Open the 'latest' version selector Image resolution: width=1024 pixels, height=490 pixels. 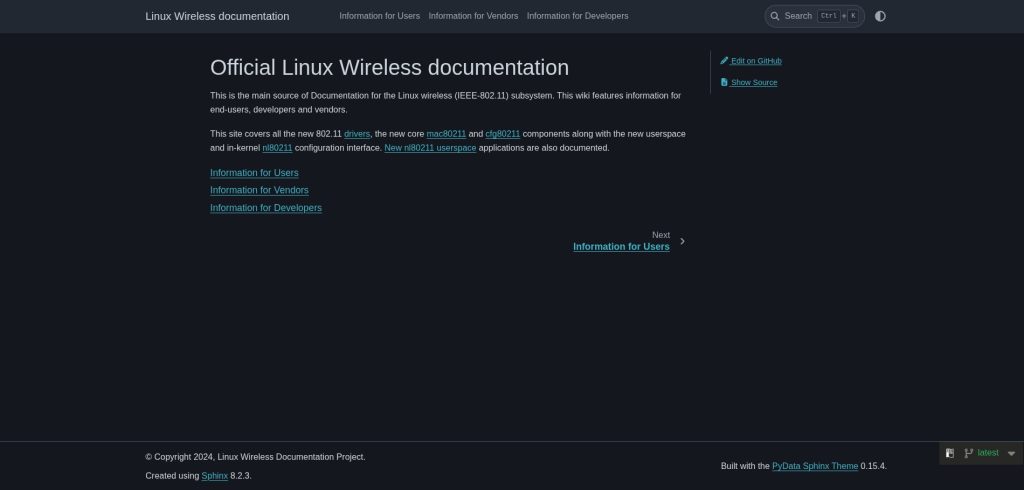(x=988, y=453)
